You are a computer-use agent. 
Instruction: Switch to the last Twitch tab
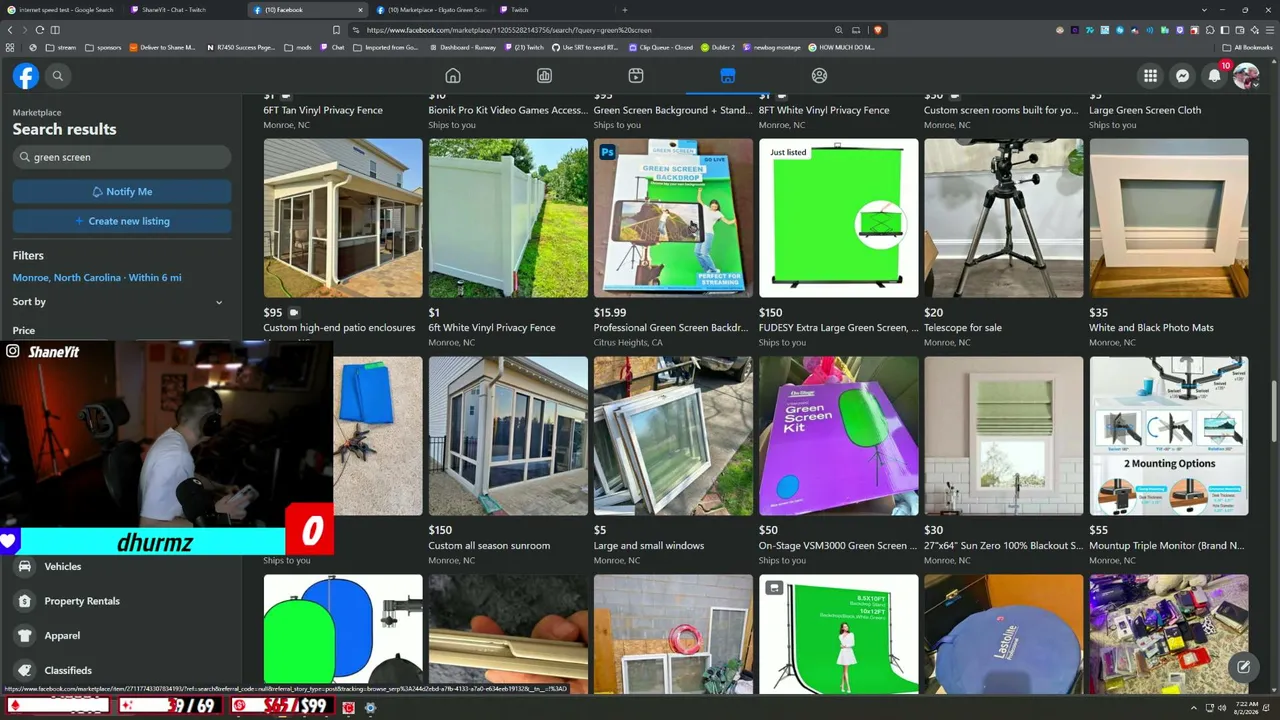pyautogui.click(x=555, y=10)
